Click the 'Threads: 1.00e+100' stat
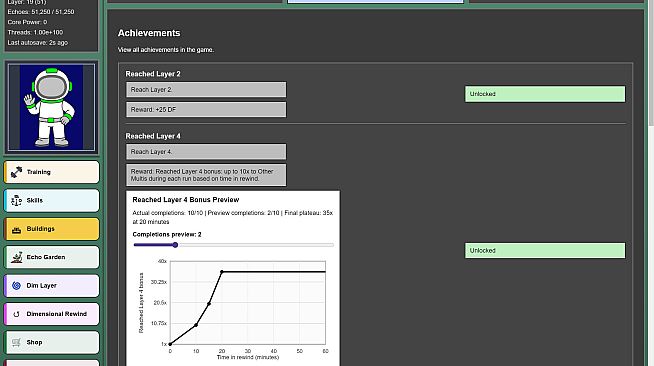Screen dimensions: 654x366 [35, 32]
